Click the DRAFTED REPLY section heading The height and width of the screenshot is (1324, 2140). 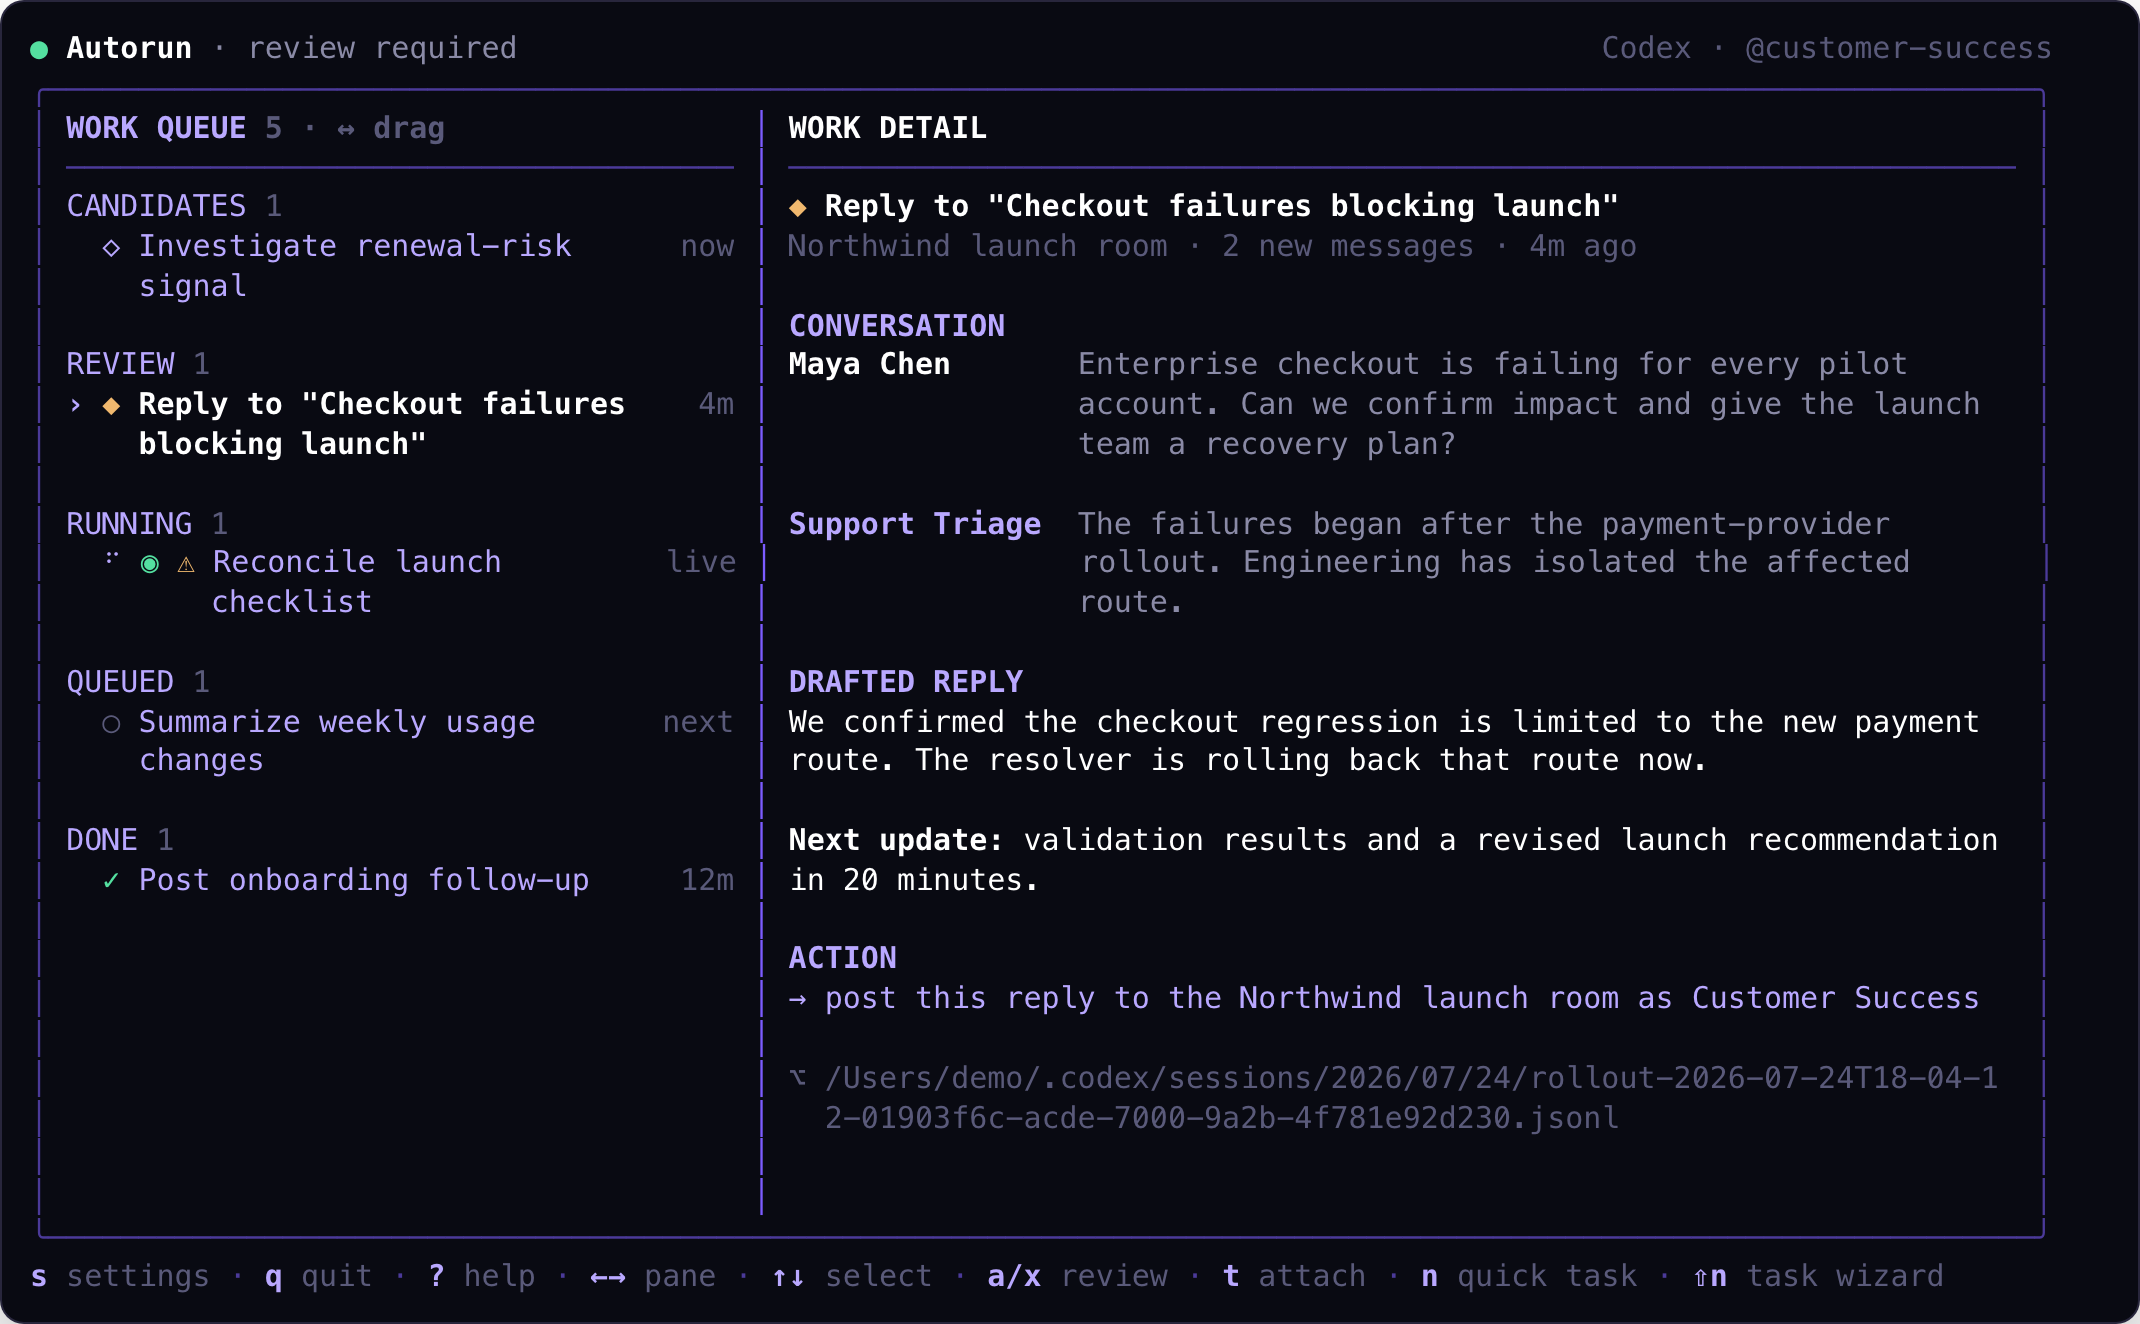pos(905,682)
